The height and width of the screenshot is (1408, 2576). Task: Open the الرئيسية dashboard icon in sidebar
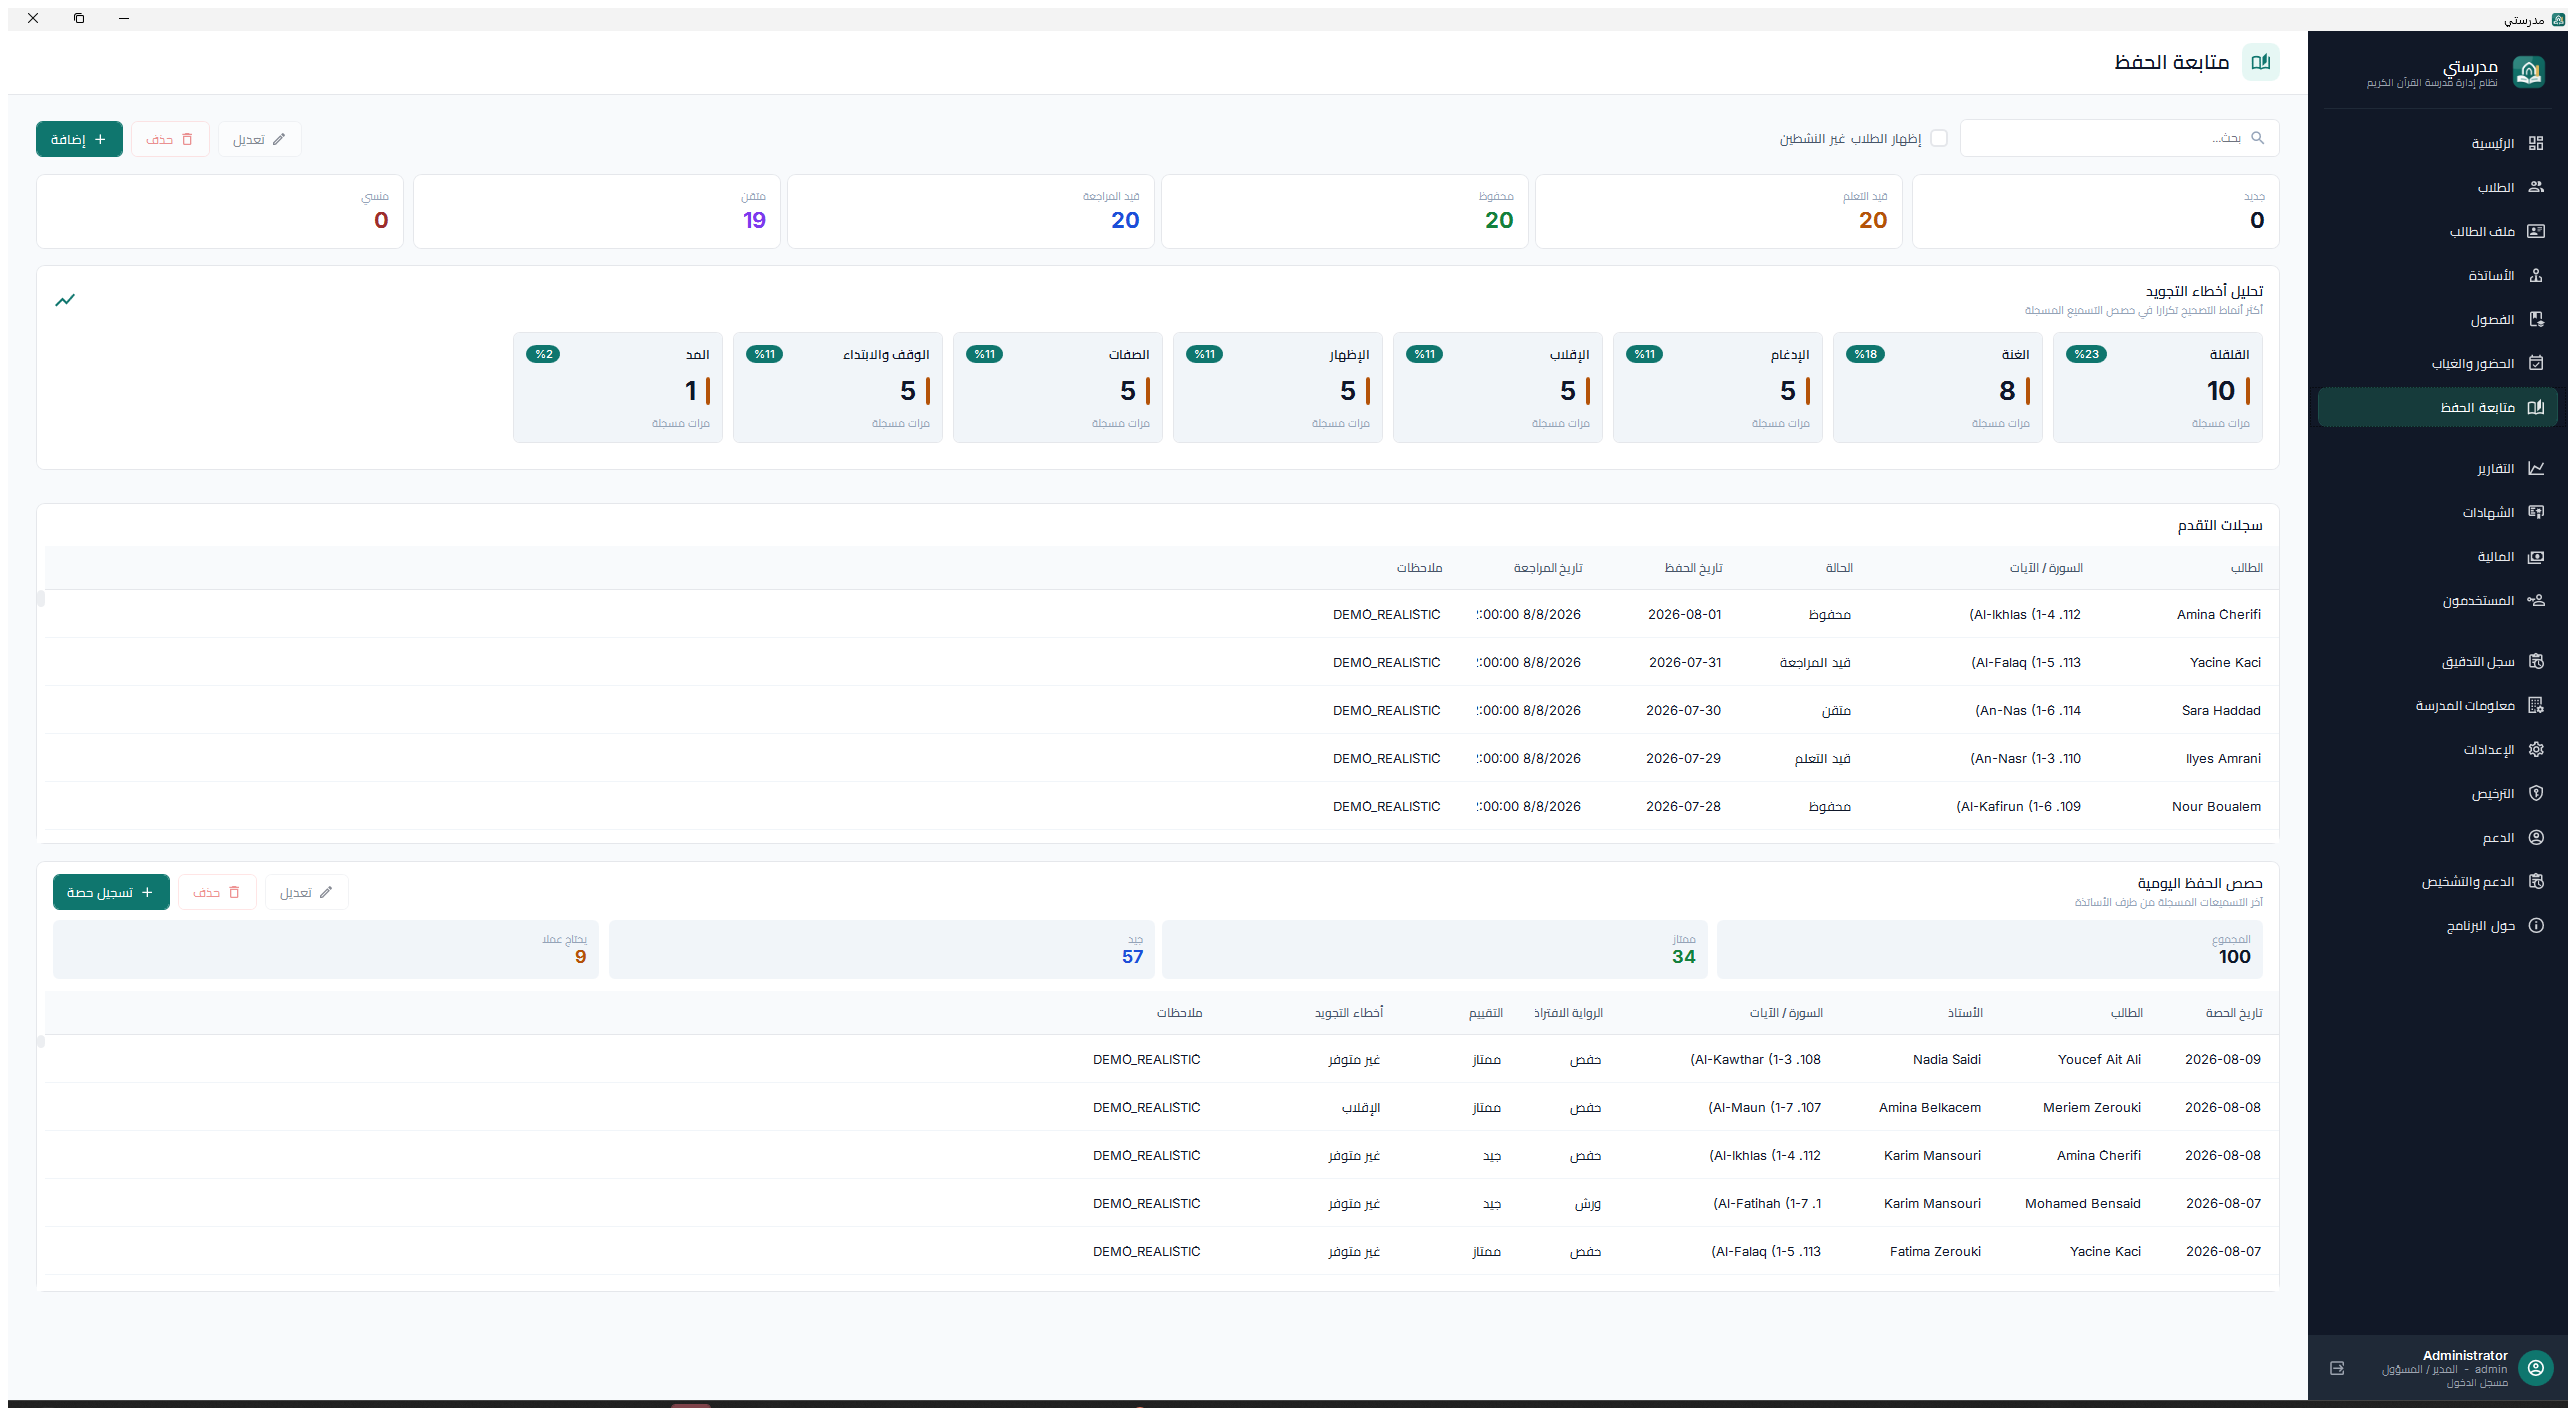click(x=2535, y=143)
